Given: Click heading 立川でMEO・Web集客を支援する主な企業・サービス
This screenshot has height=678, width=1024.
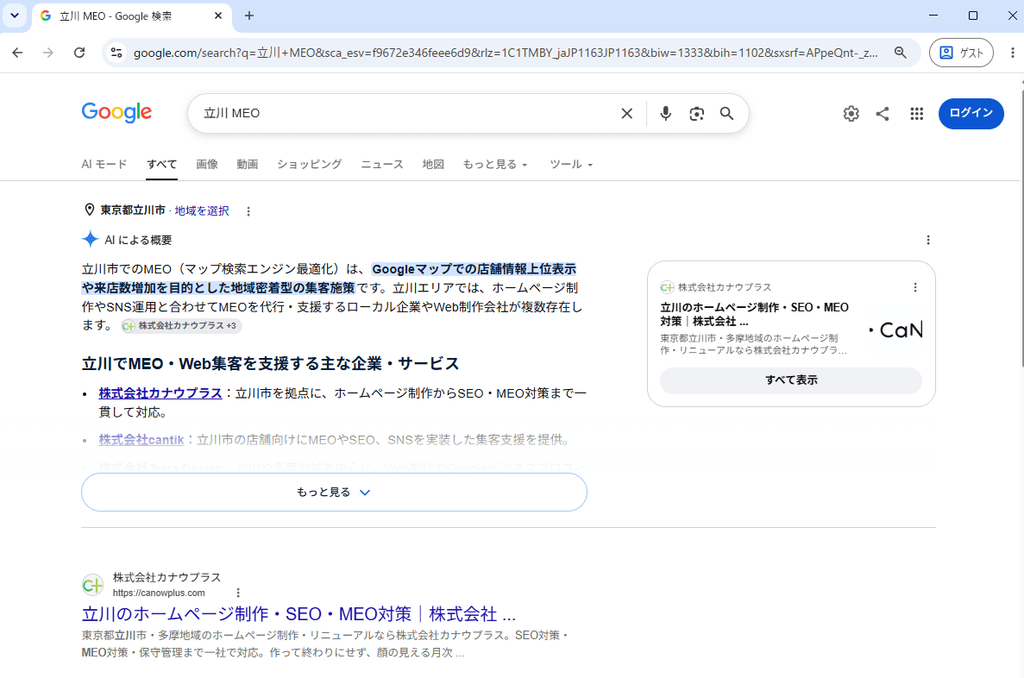Looking at the screenshot, I should pos(270,363).
